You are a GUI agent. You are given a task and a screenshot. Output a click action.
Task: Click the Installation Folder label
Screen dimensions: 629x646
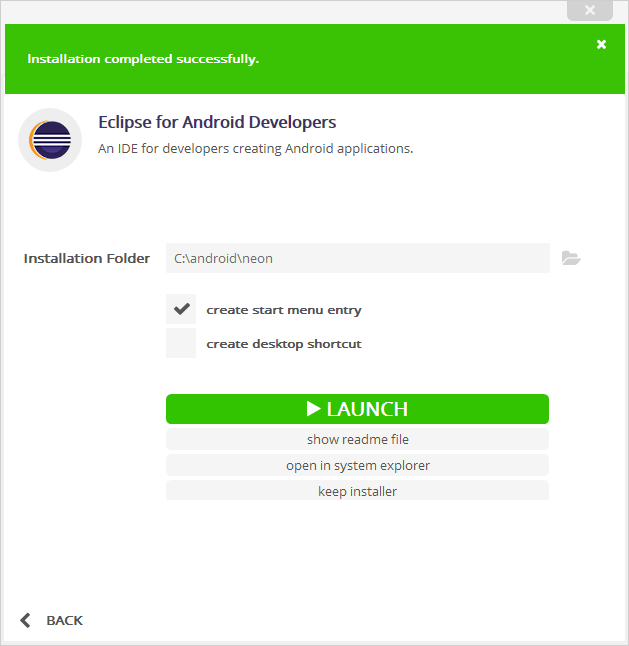point(87,258)
